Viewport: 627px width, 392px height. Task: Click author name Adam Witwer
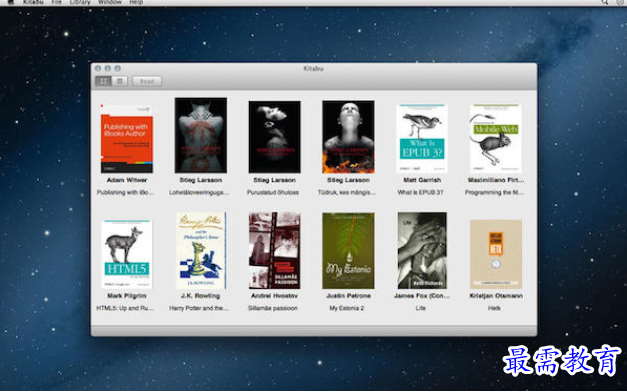pyautogui.click(x=127, y=180)
